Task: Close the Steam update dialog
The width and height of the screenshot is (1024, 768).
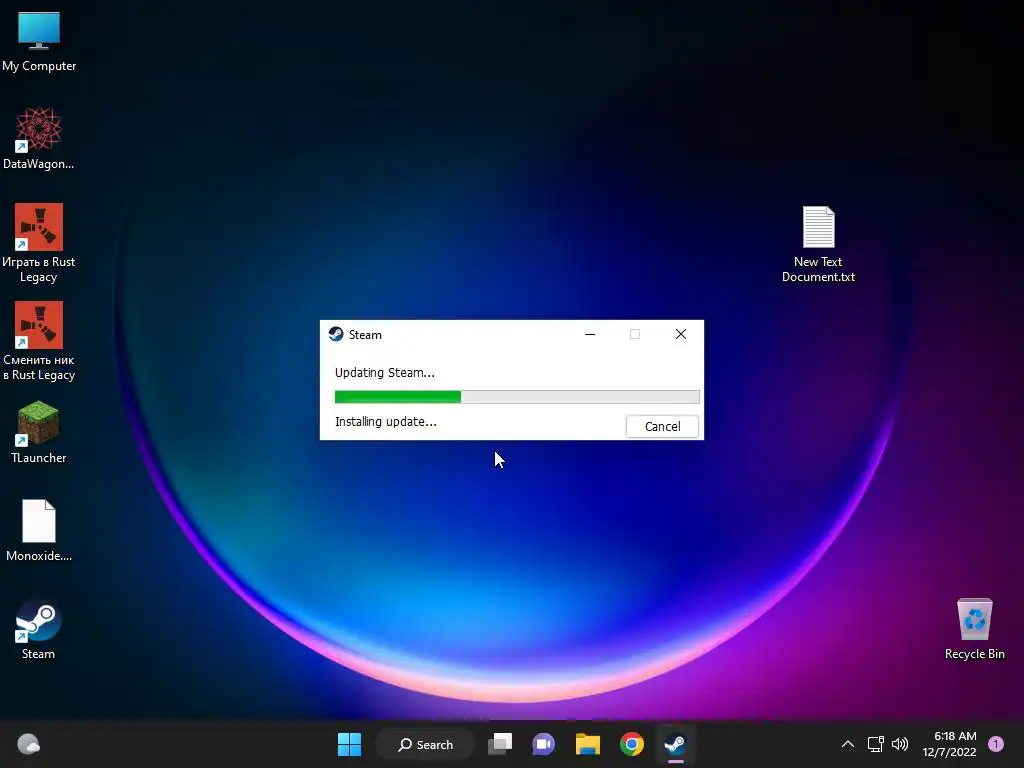Action: pos(680,334)
